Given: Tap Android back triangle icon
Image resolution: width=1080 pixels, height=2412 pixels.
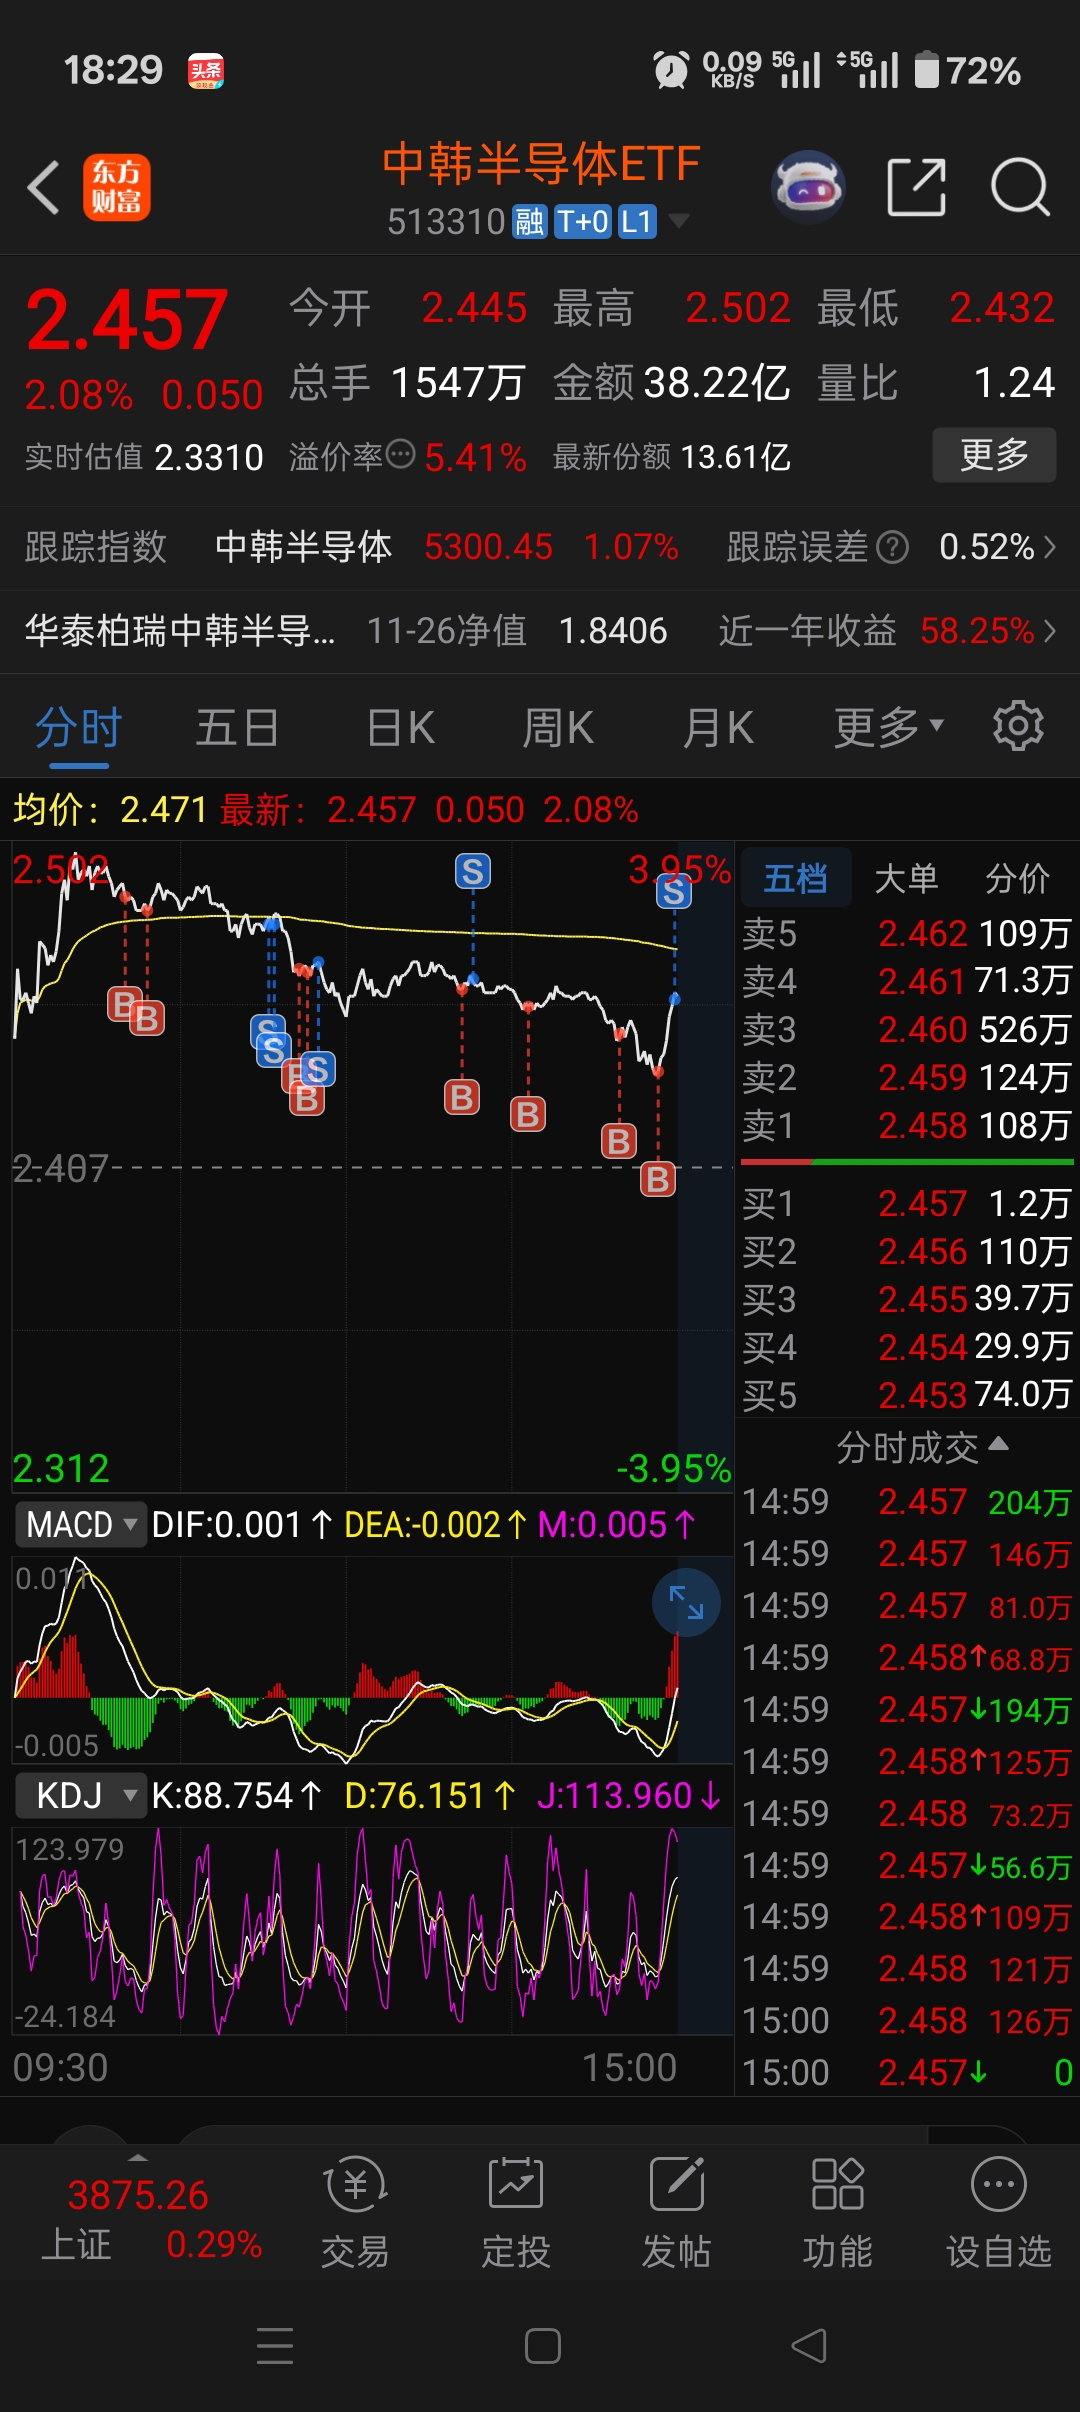Looking at the screenshot, I should (x=809, y=2346).
